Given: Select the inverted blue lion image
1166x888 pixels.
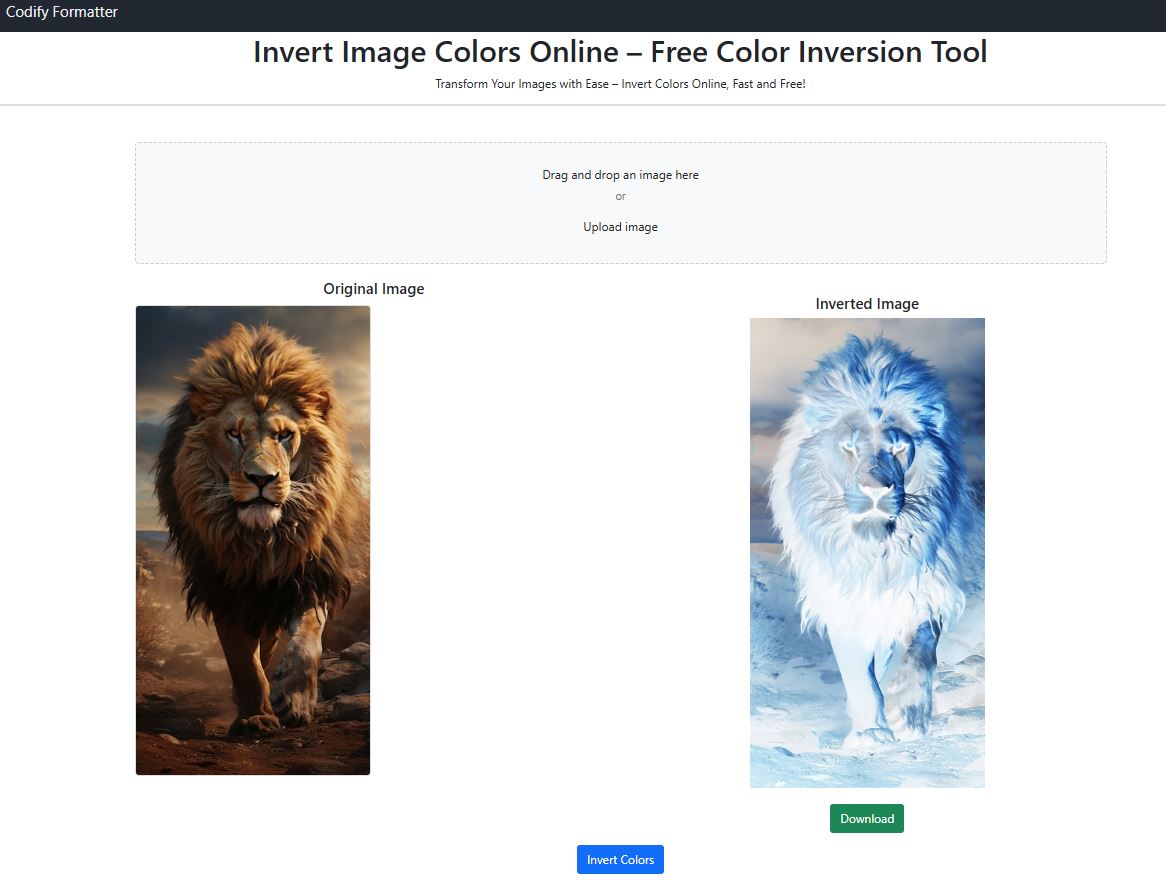Looking at the screenshot, I should click(x=867, y=553).
